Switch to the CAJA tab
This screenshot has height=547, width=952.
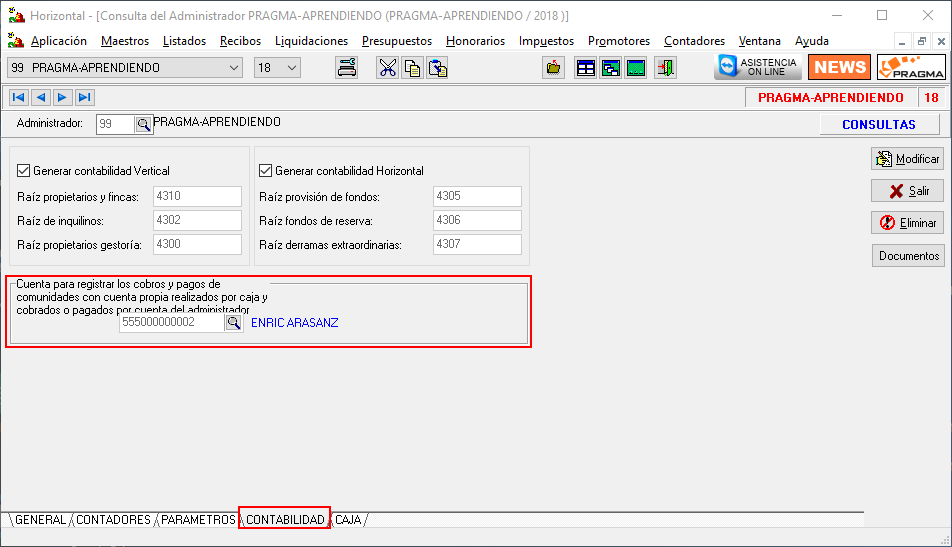(x=348, y=520)
